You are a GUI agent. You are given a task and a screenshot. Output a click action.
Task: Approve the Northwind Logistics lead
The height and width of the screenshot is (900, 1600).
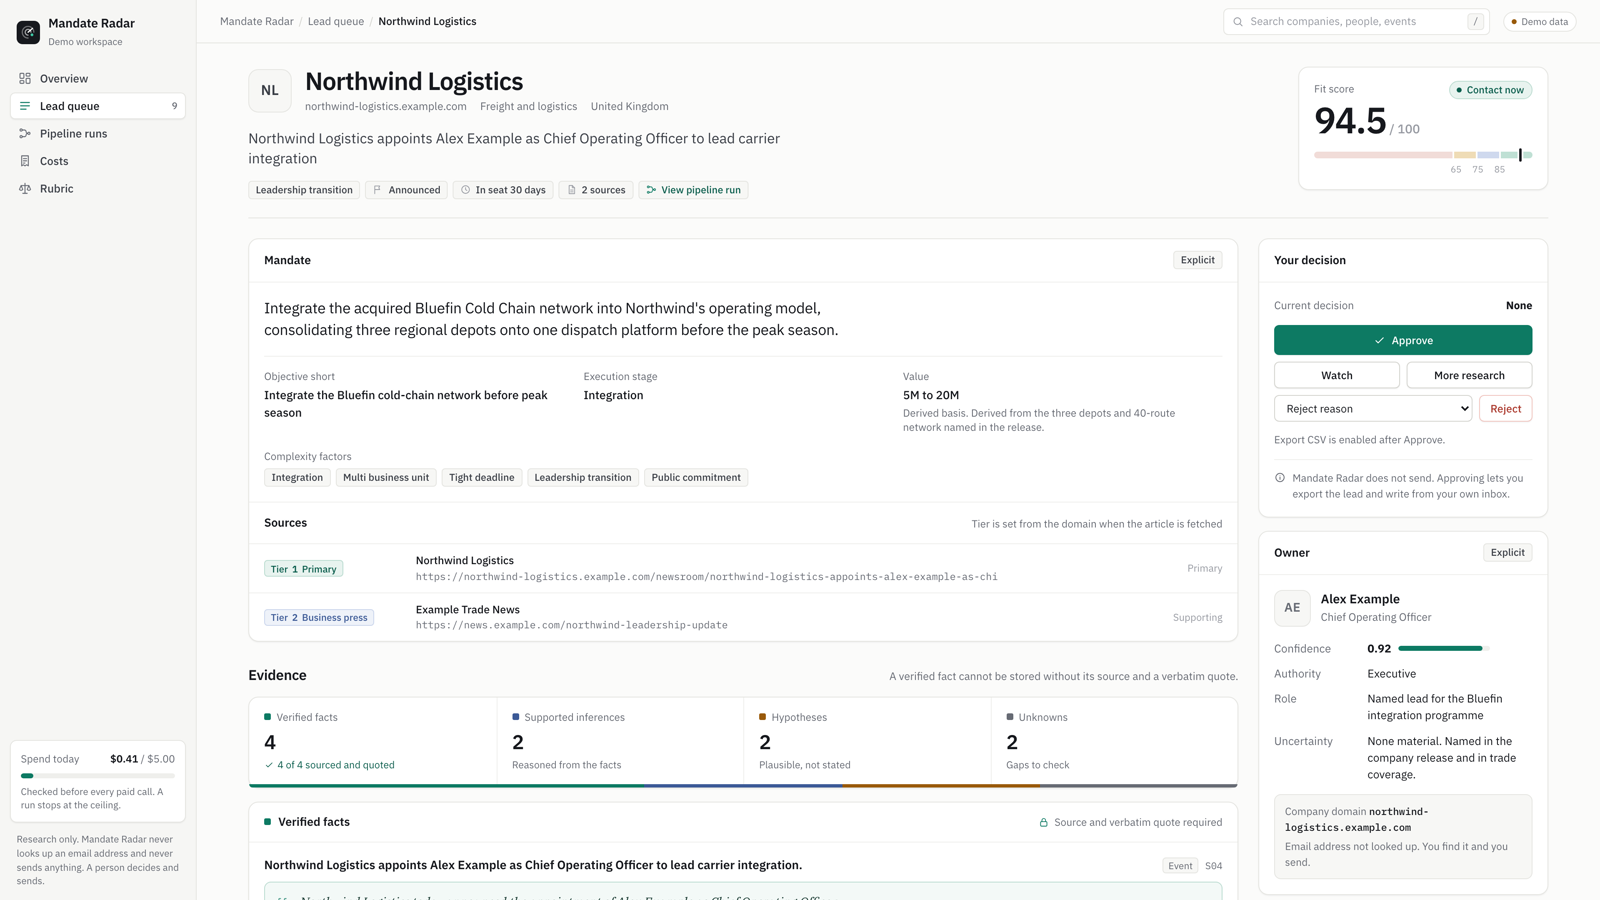[x=1402, y=340]
